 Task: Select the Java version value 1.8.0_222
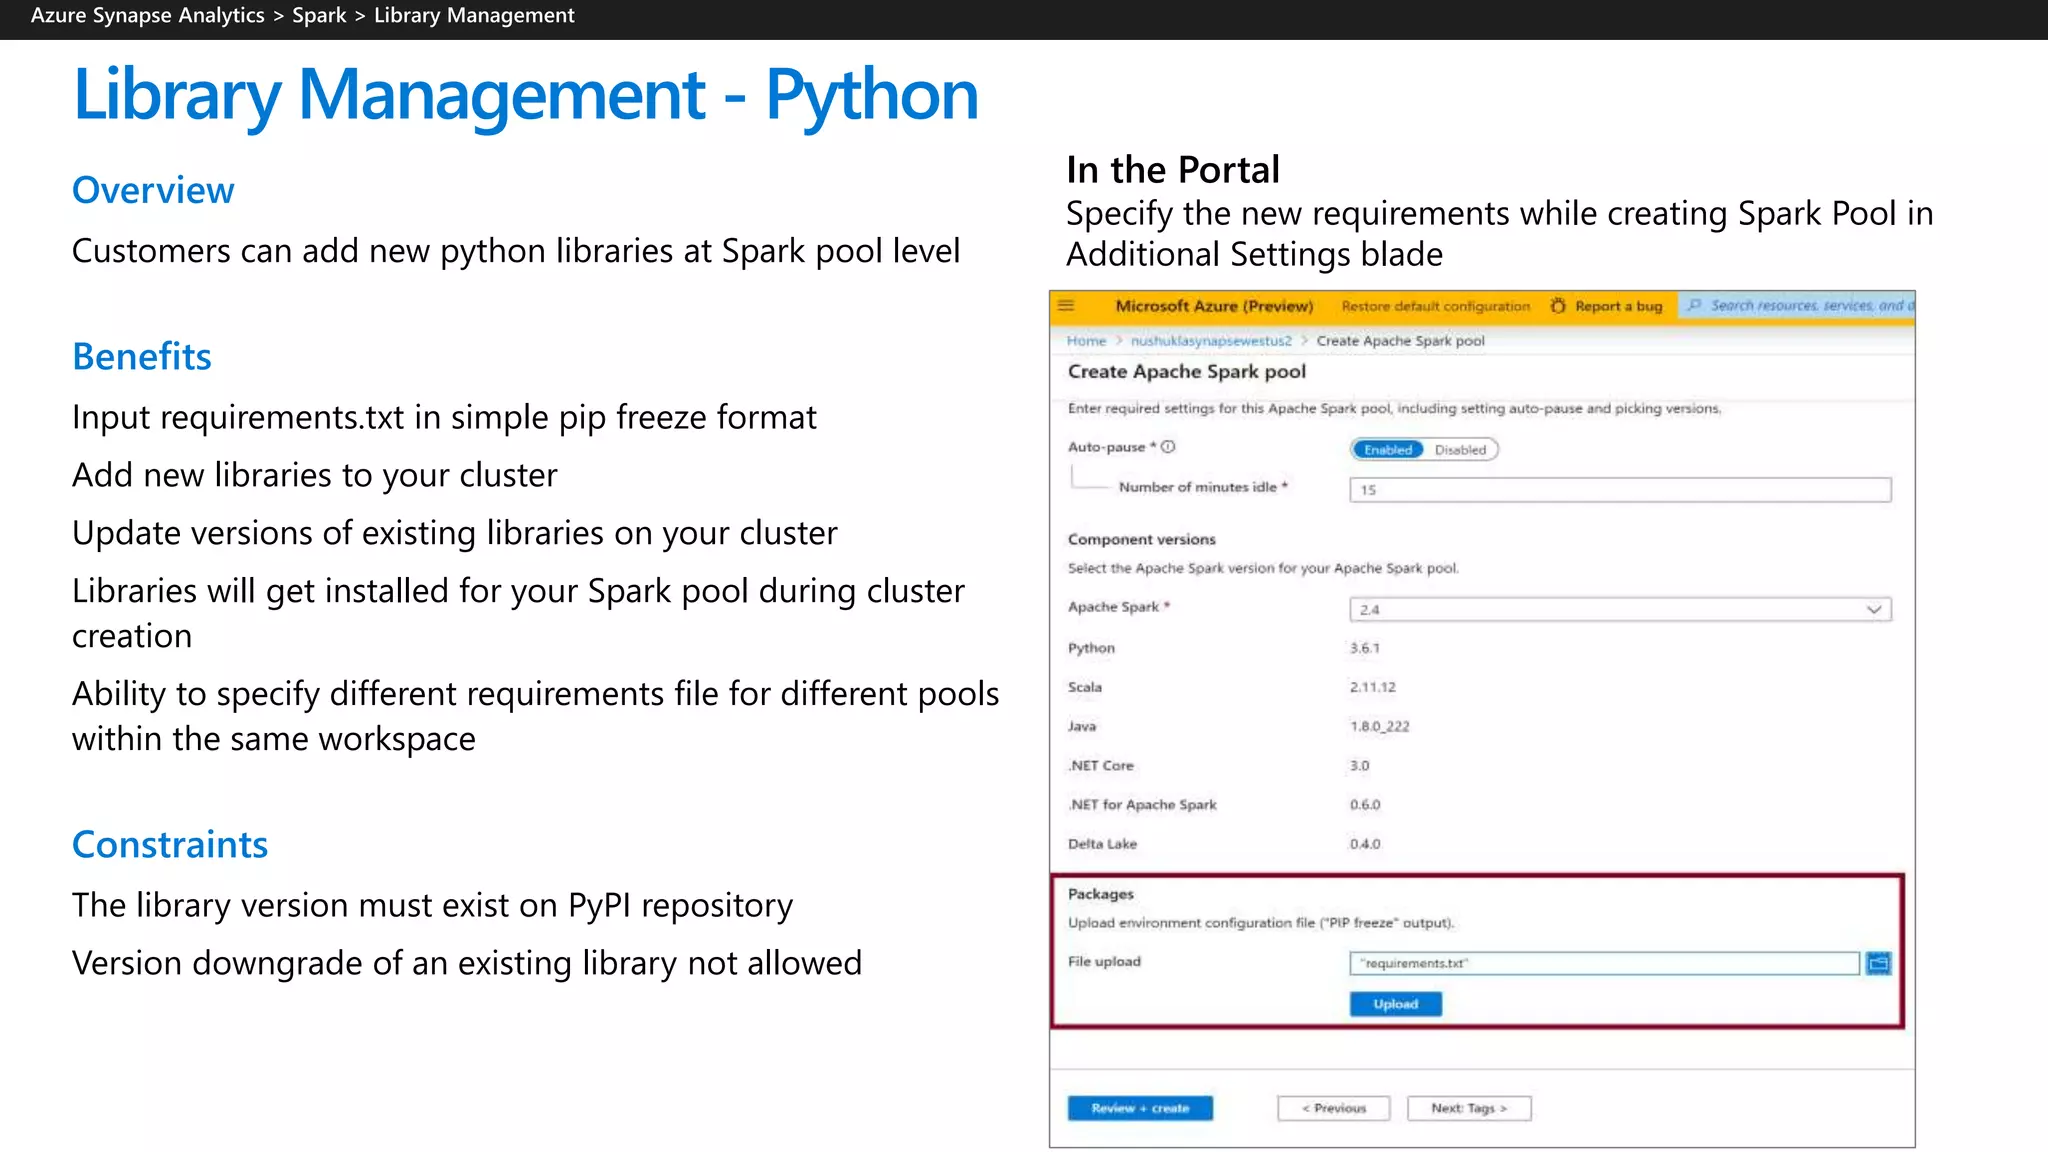coord(1379,726)
